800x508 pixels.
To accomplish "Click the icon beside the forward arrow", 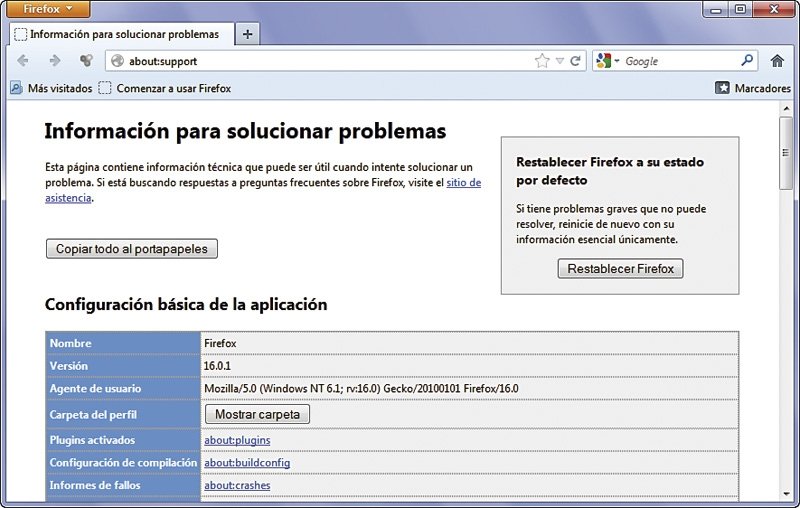I will click(86, 61).
